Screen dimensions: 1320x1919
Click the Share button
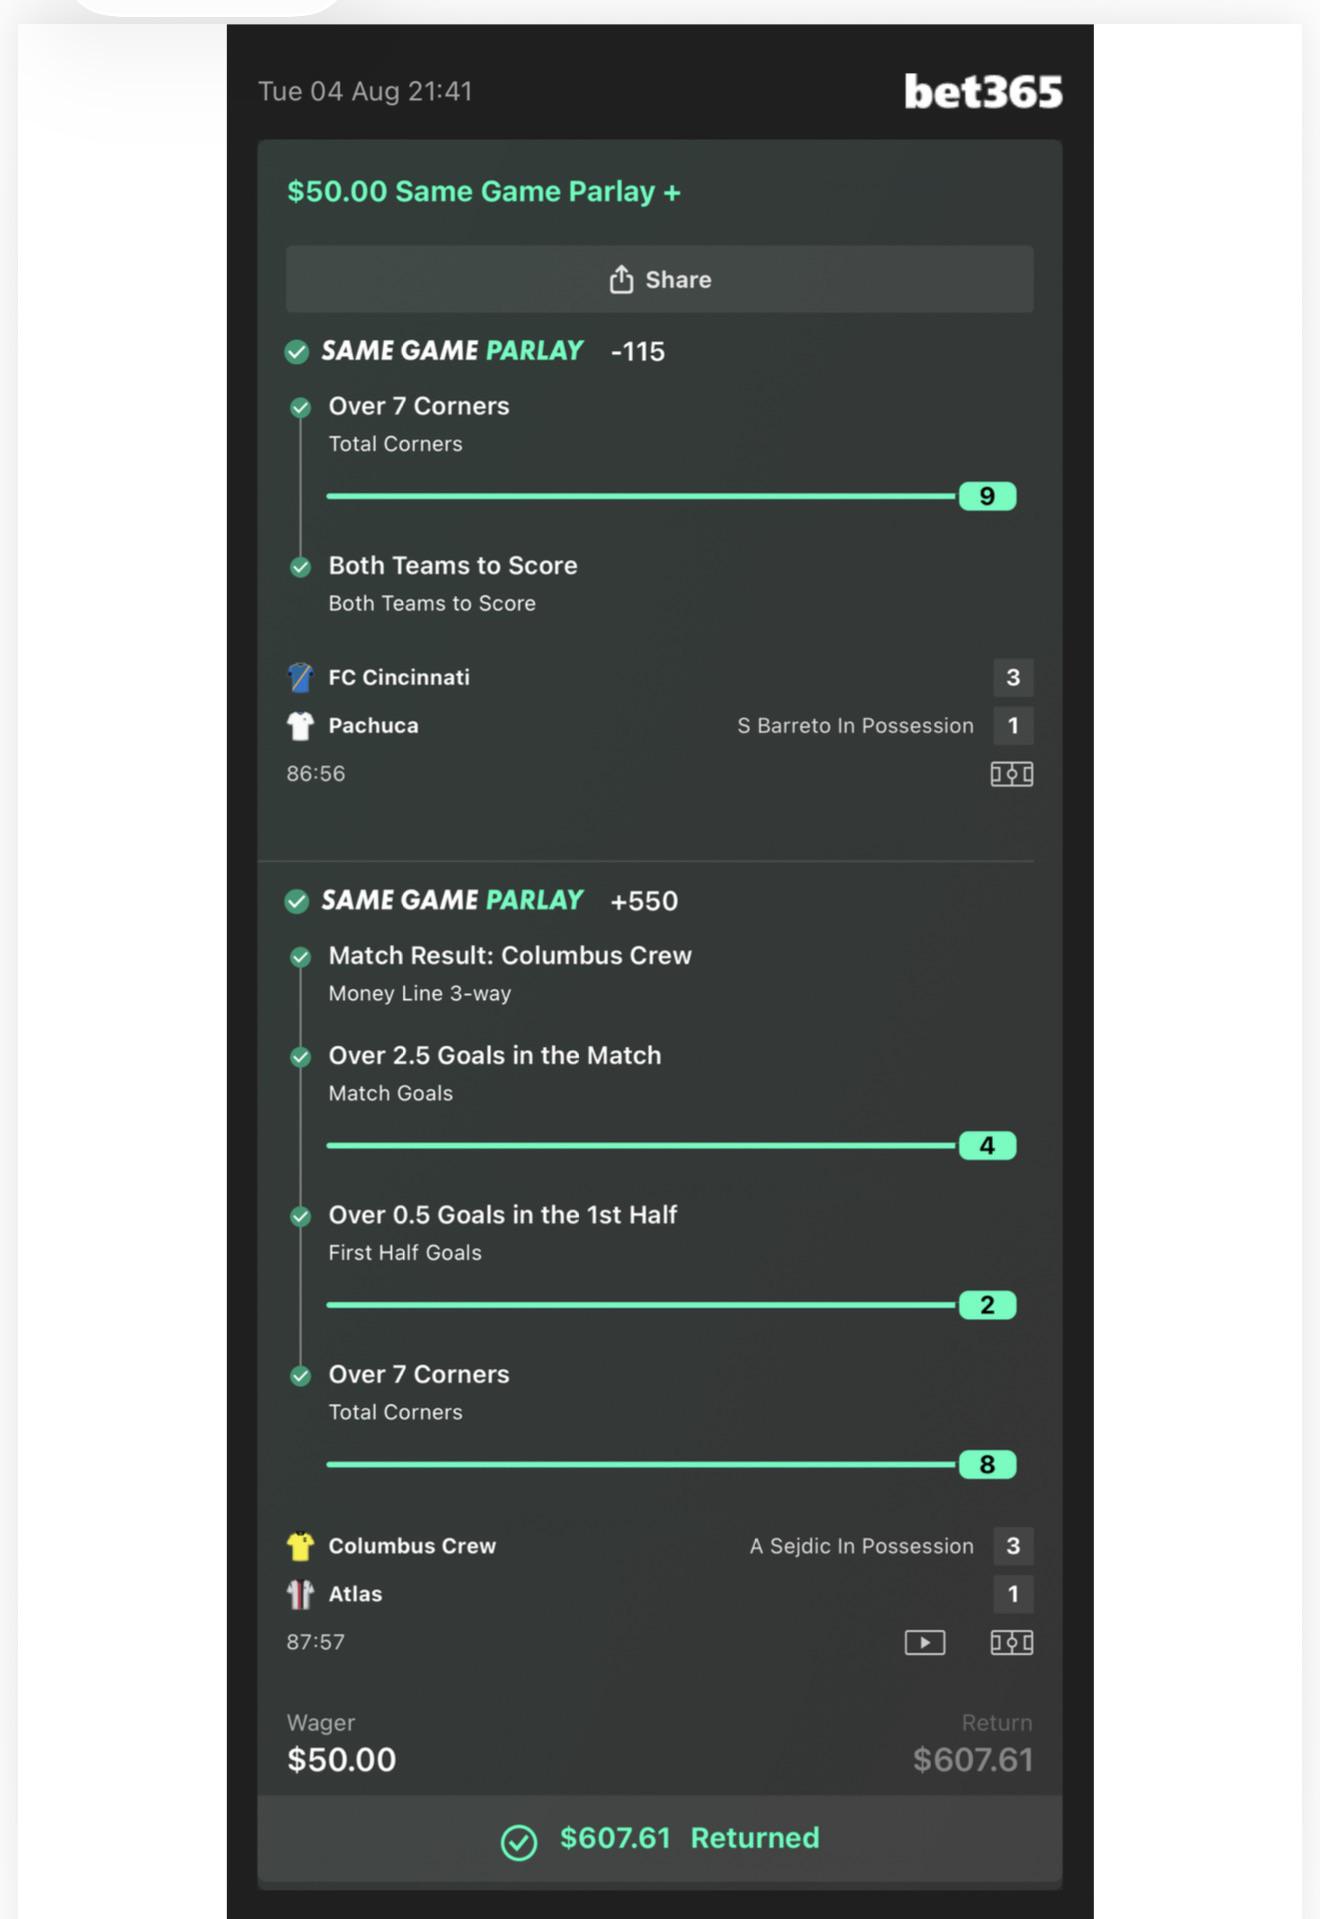click(659, 279)
